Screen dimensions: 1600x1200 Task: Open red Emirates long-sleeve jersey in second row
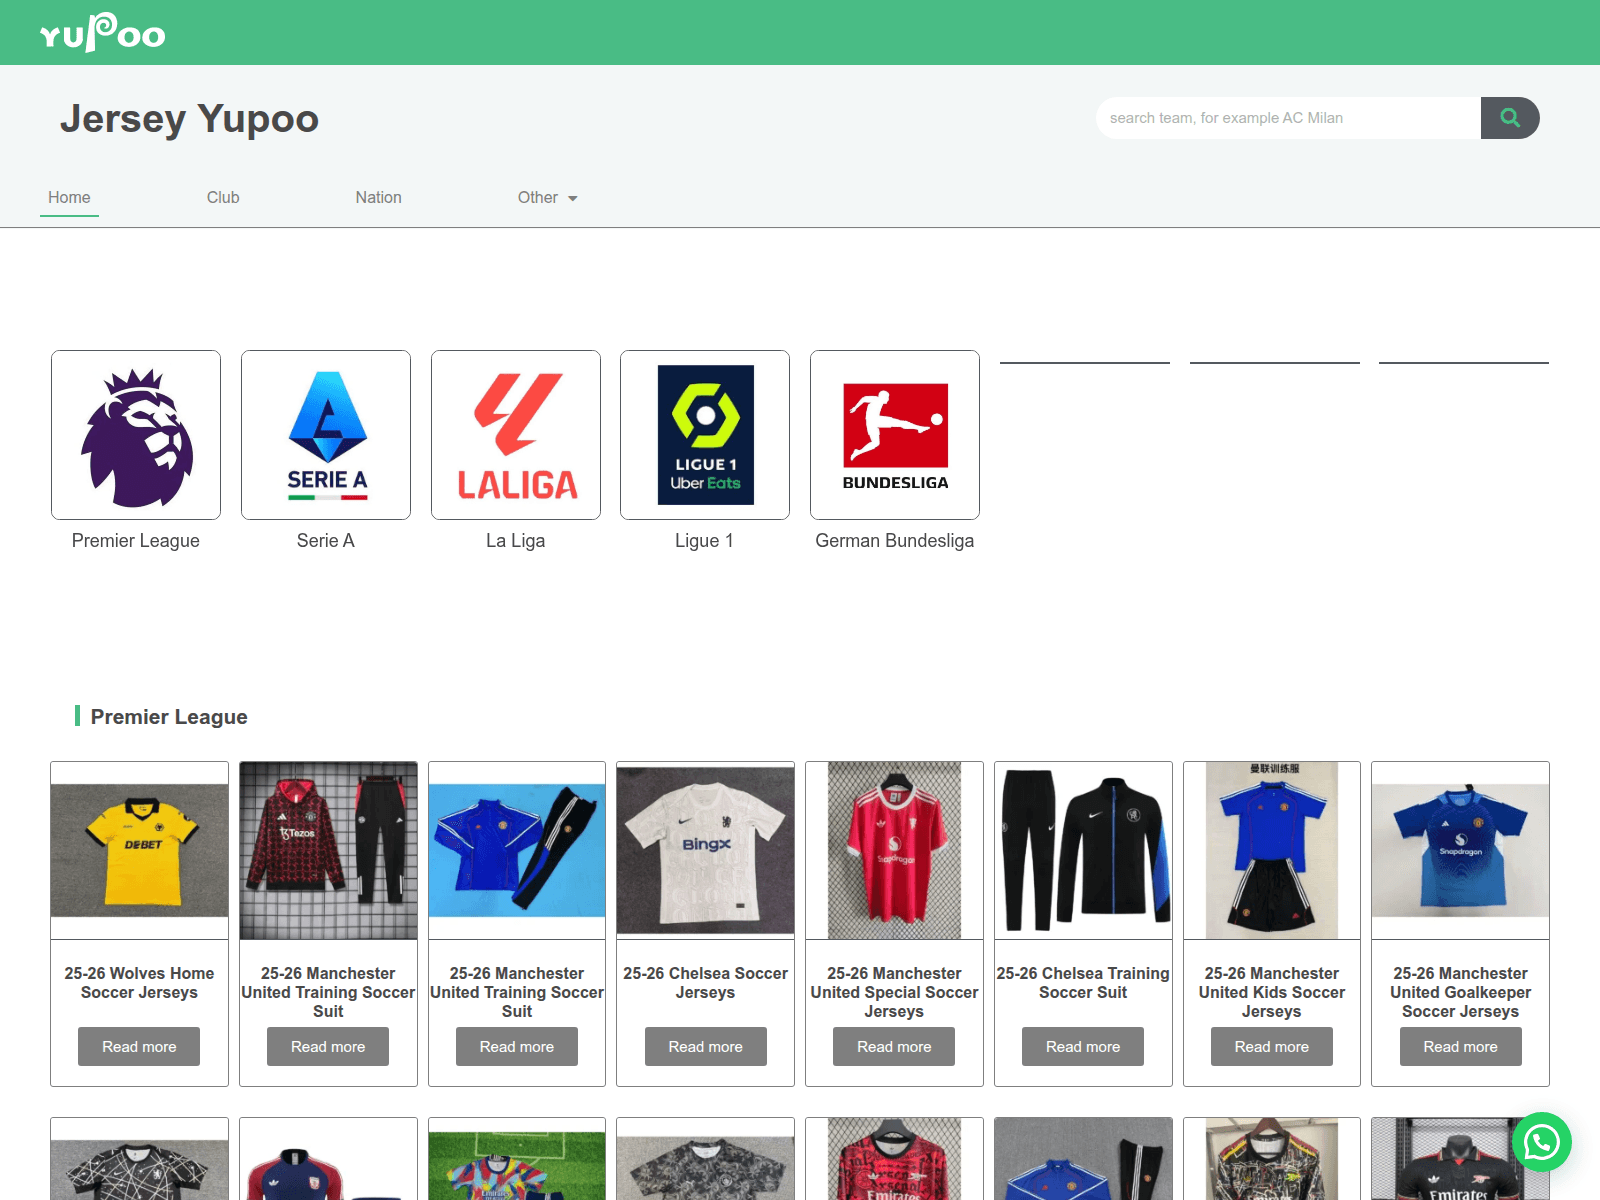[894, 1160]
